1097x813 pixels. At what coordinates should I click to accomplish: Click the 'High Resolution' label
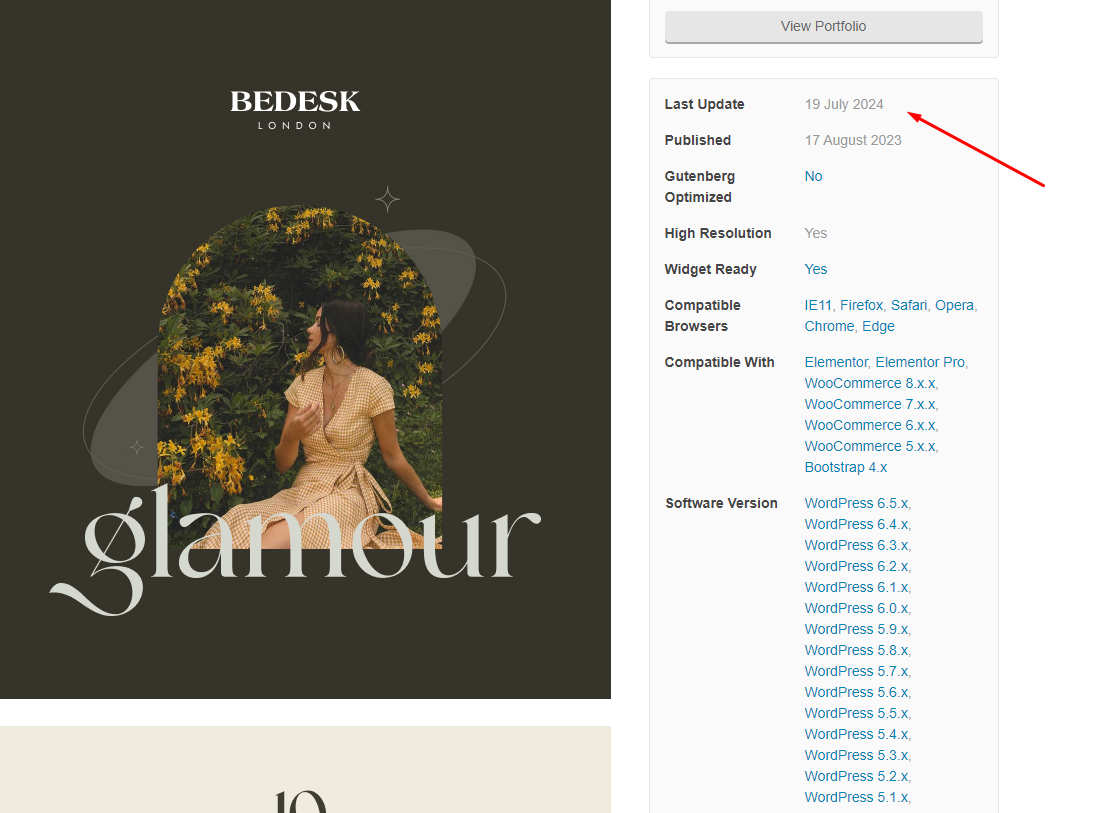718,234
